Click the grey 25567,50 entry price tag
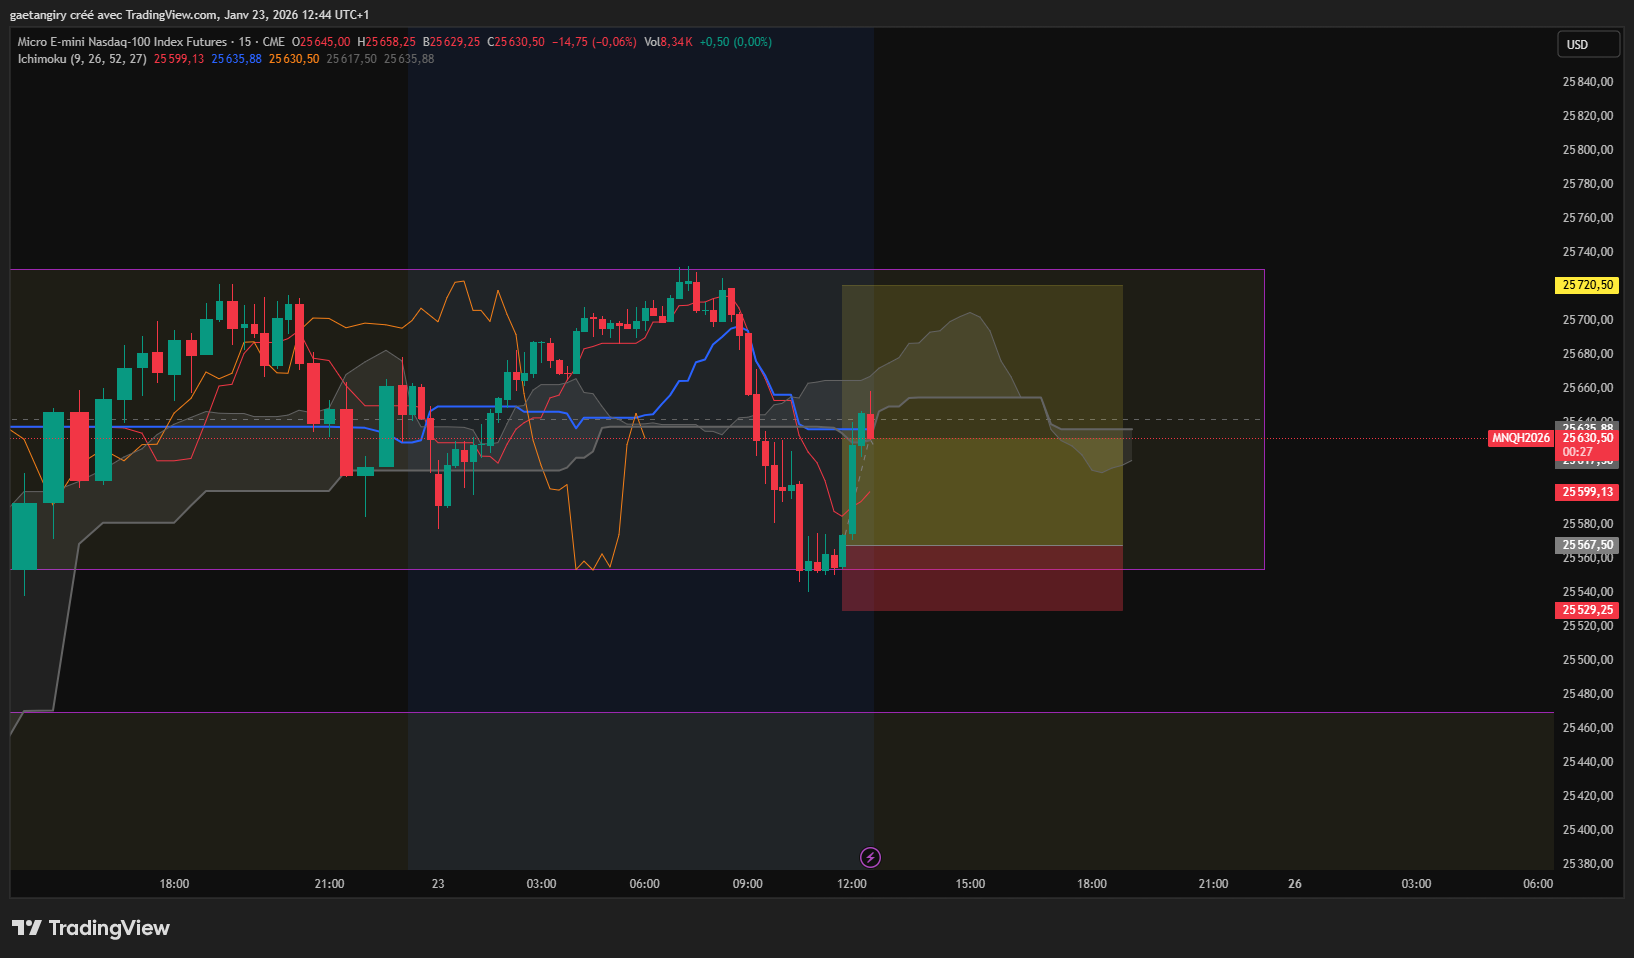Viewport: 1634px width, 958px height. coord(1588,545)
